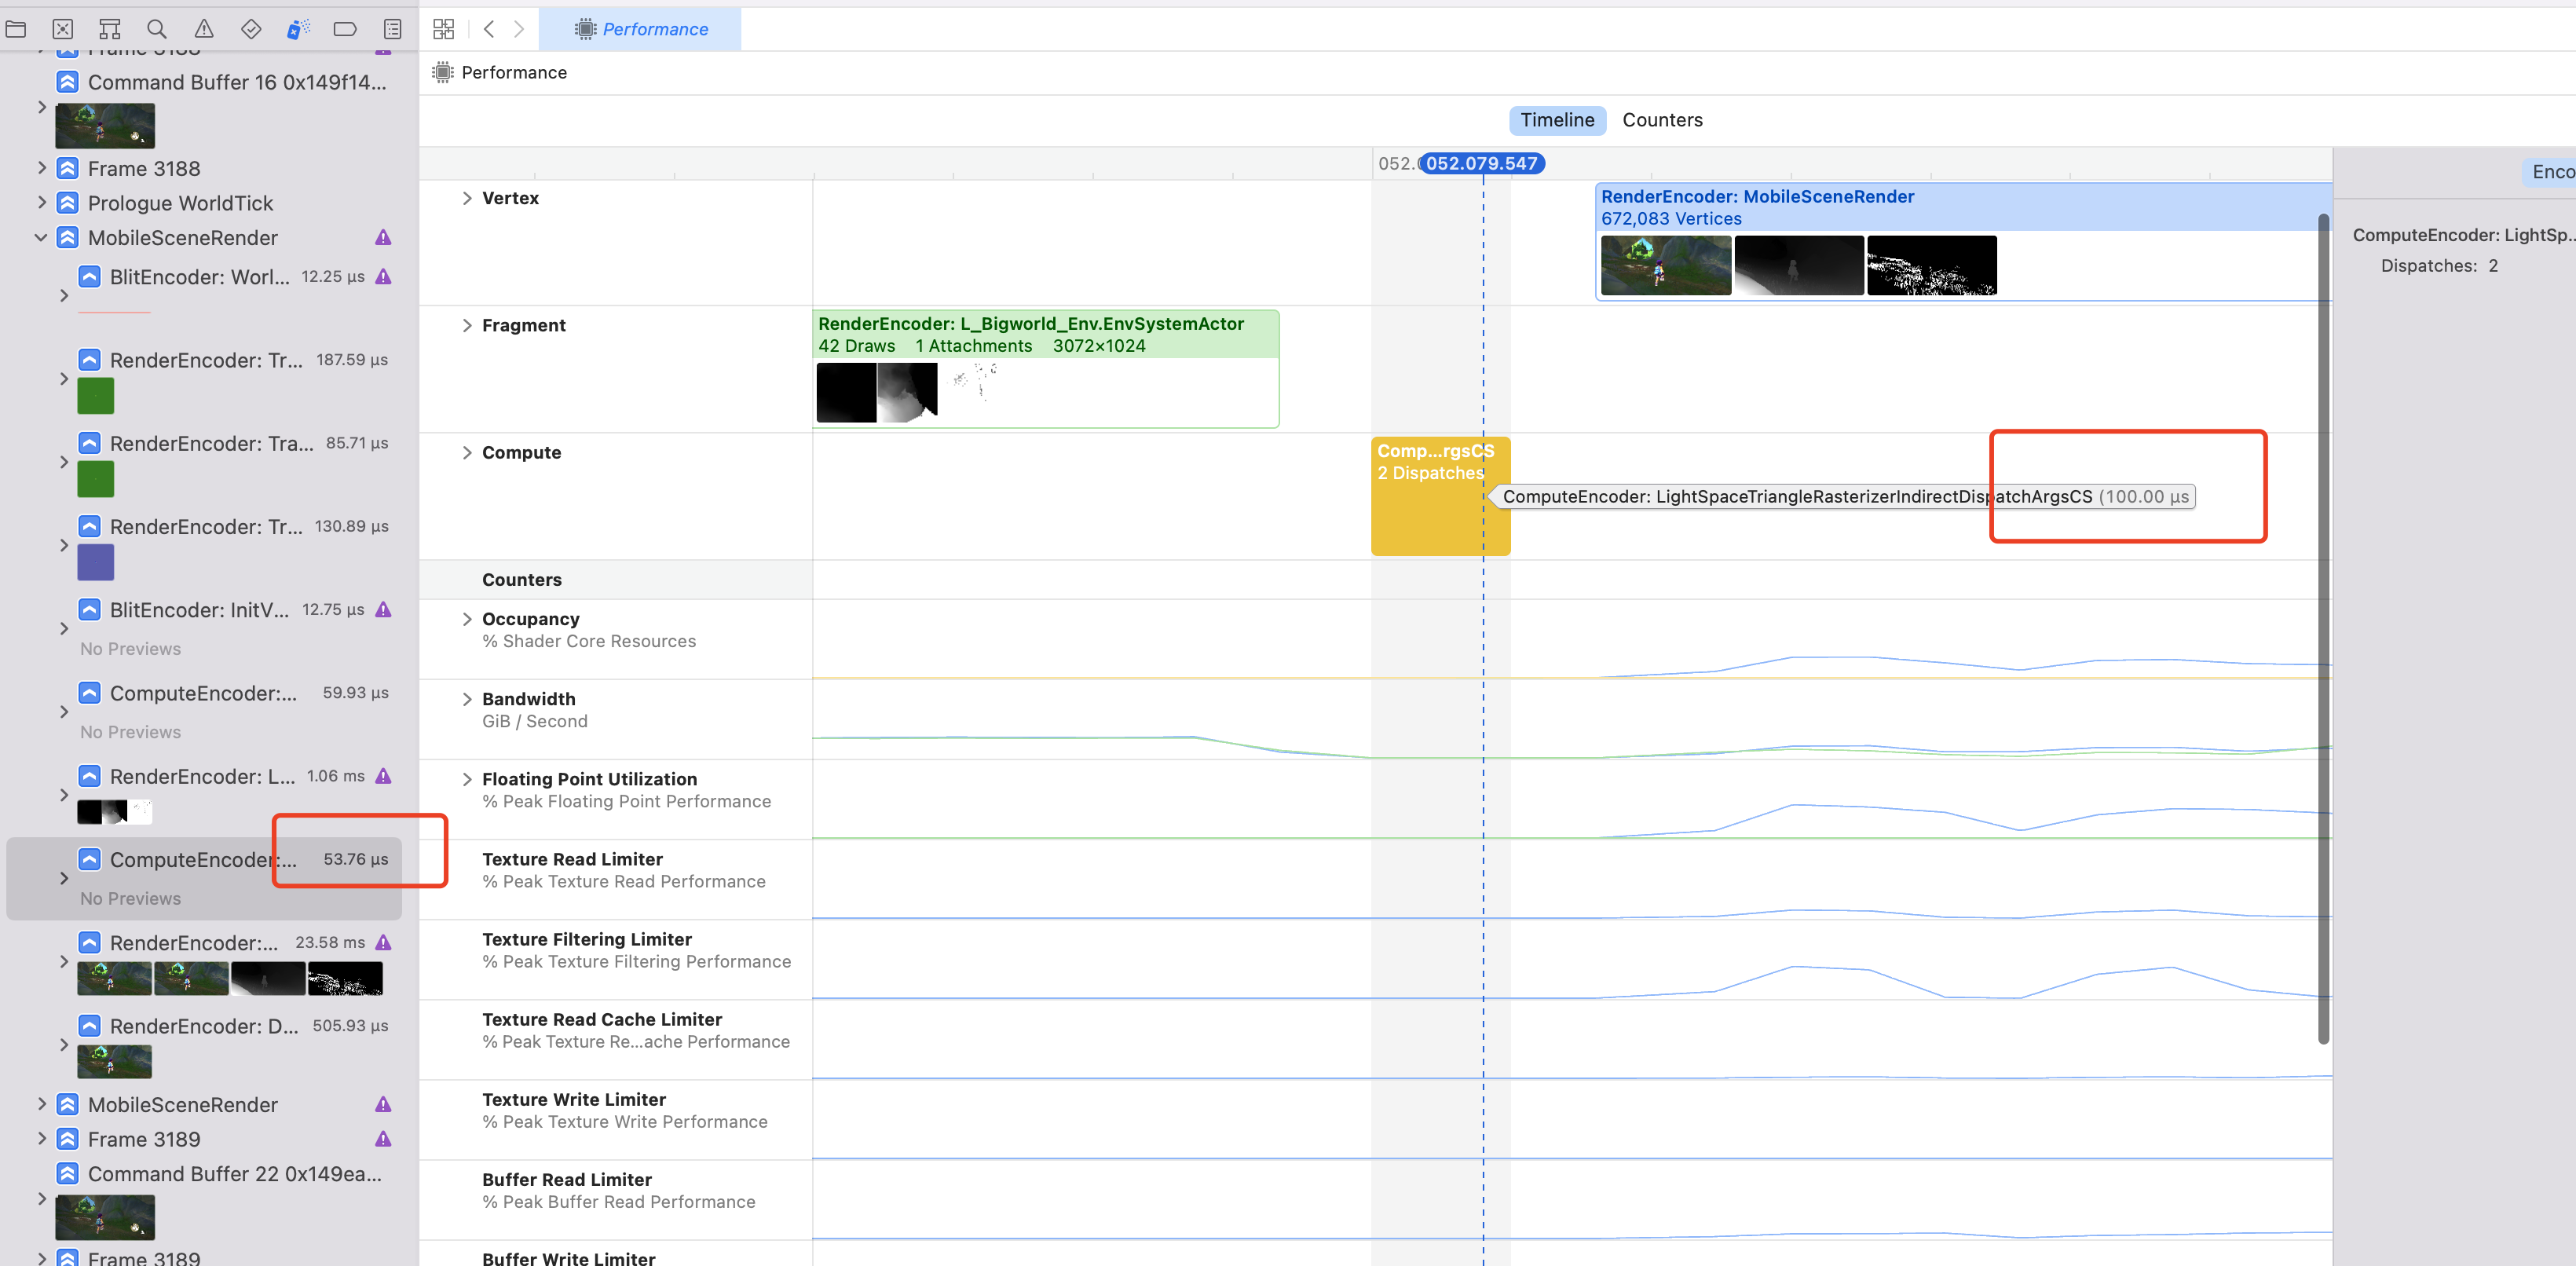The width and height of the screenshot is (2576, 1266).
Task: Expand the Occupancy counter row
Action: pyautogui.click(x=467, y=619)
